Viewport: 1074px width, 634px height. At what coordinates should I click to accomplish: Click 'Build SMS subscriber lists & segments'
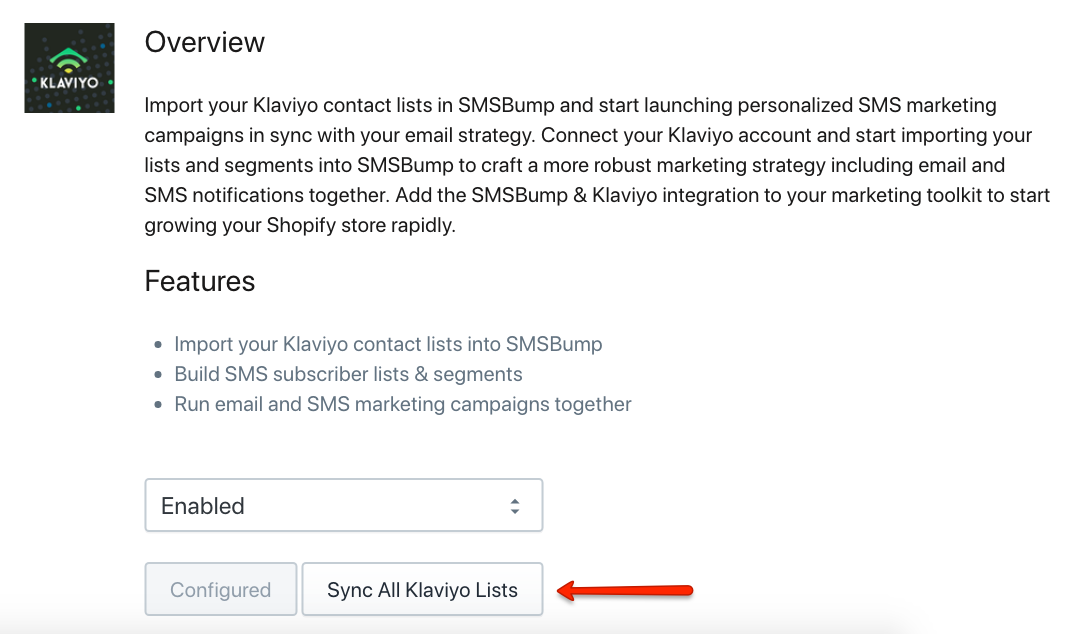click(x=348, y=374)
